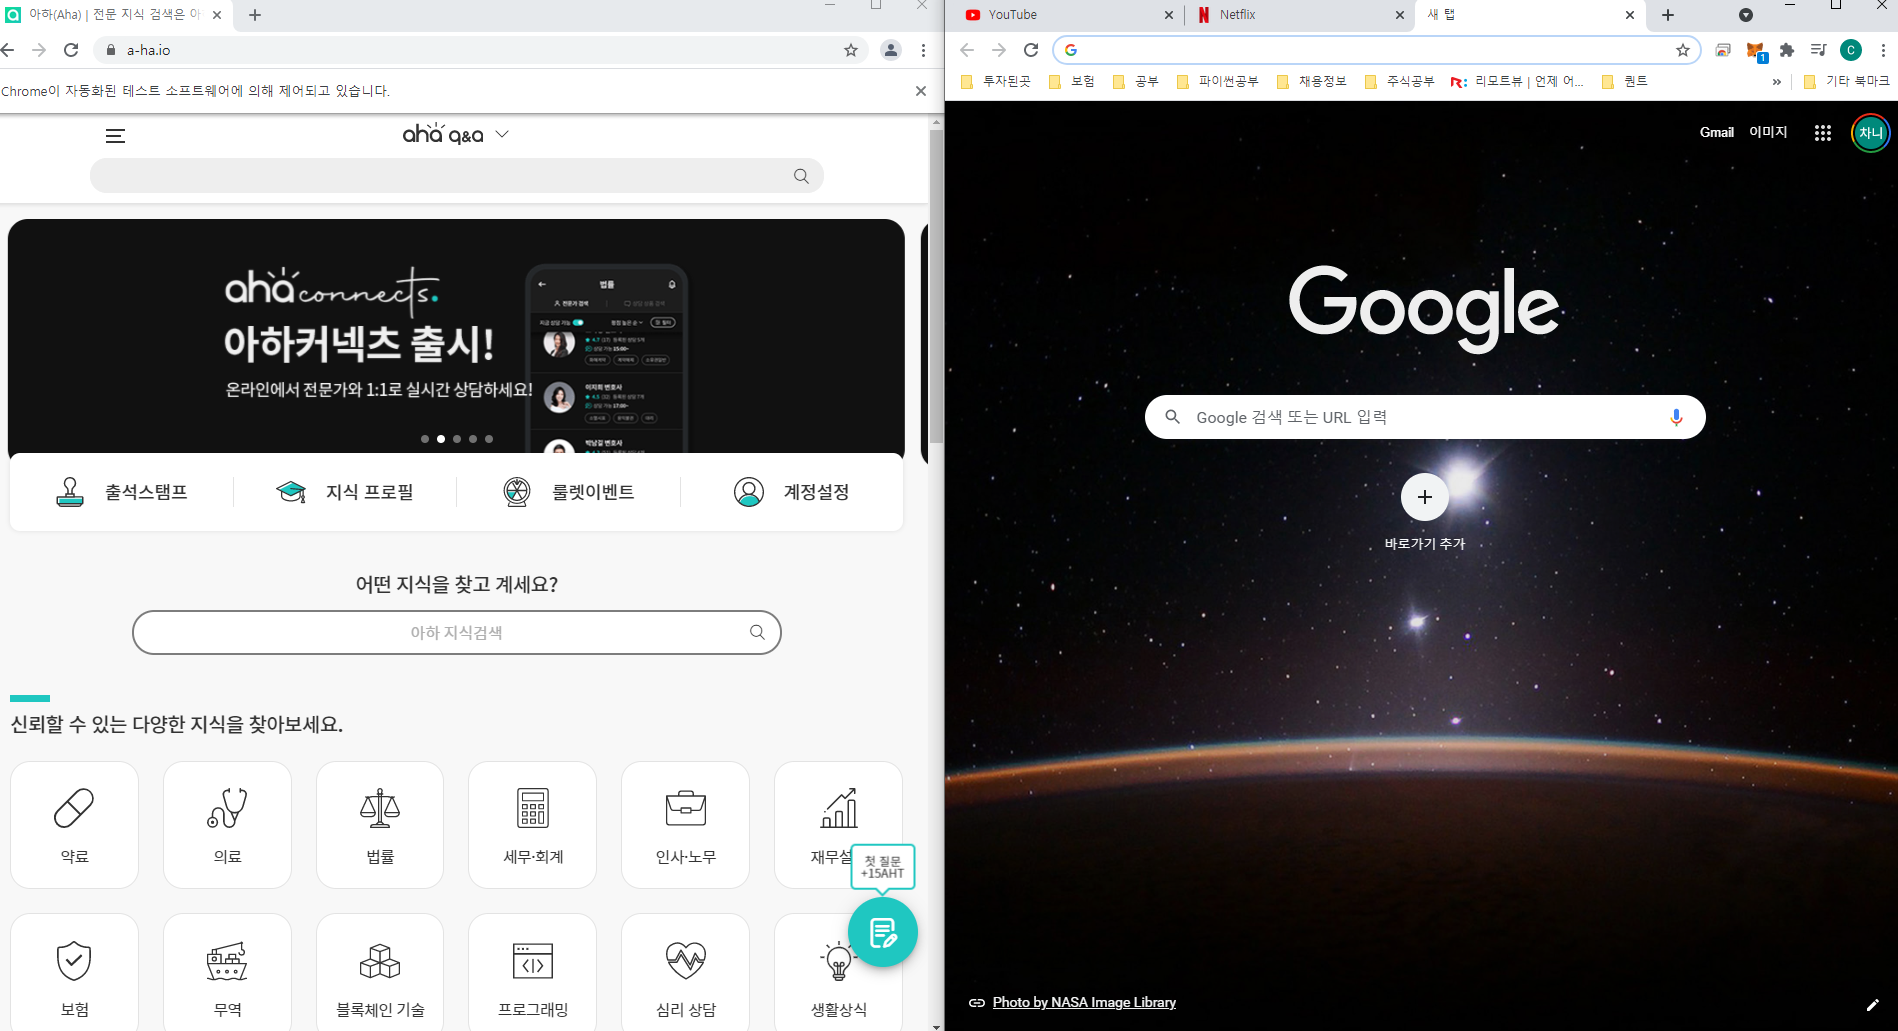Open left Chrome window's three-dot menu

[923, 50]
